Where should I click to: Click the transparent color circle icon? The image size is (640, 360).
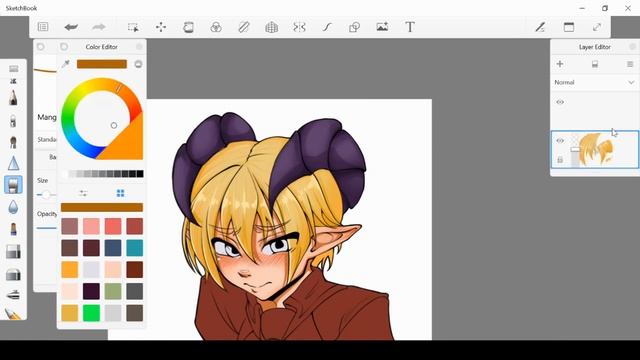pyautogui.click(x=138, y=64)
